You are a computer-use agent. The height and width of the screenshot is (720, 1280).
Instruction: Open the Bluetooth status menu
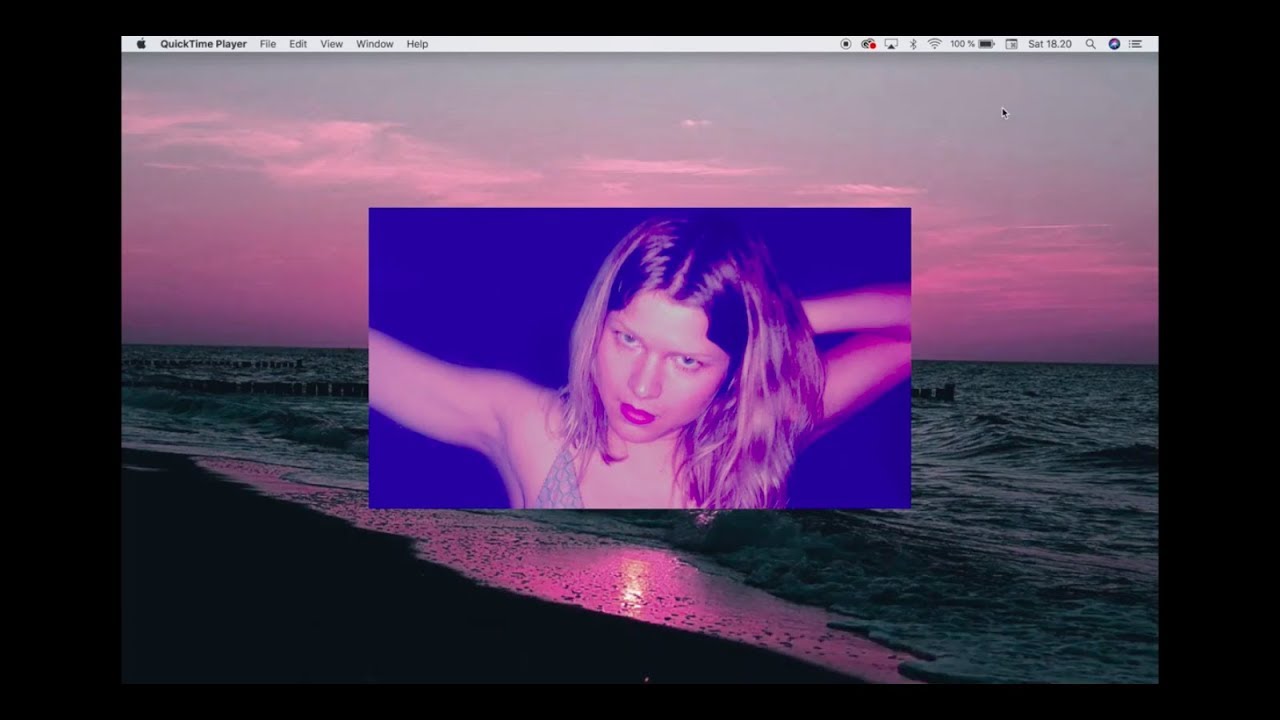913,44
